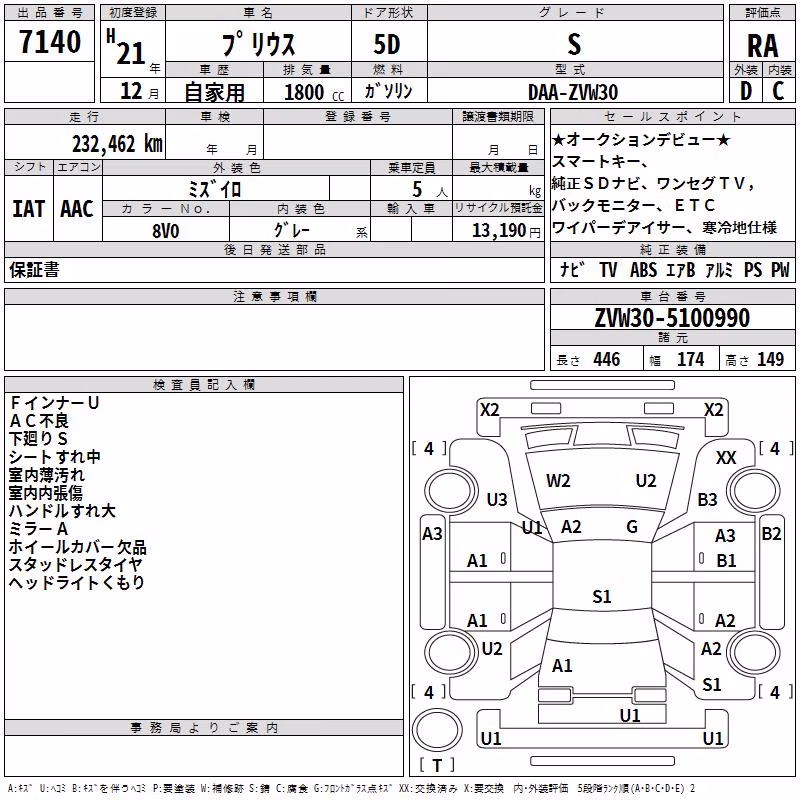
Task: Click the height value 149
Action: pyautogui.click(x=770, y=360)
